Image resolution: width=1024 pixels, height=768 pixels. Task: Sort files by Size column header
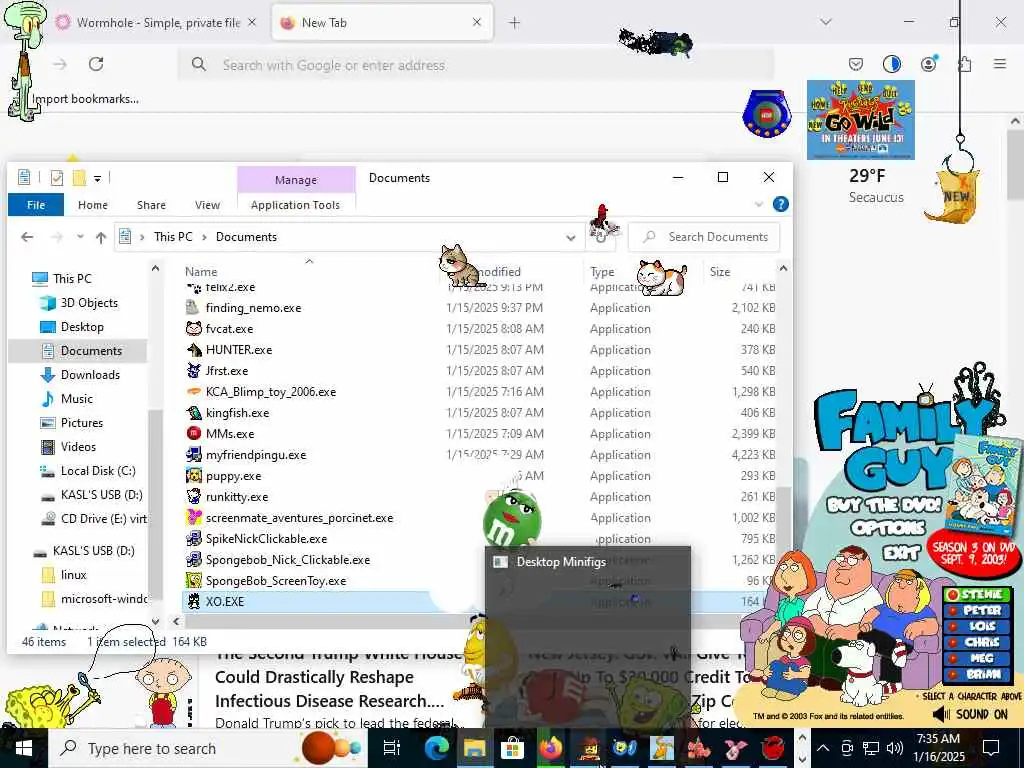click(720, 272)
